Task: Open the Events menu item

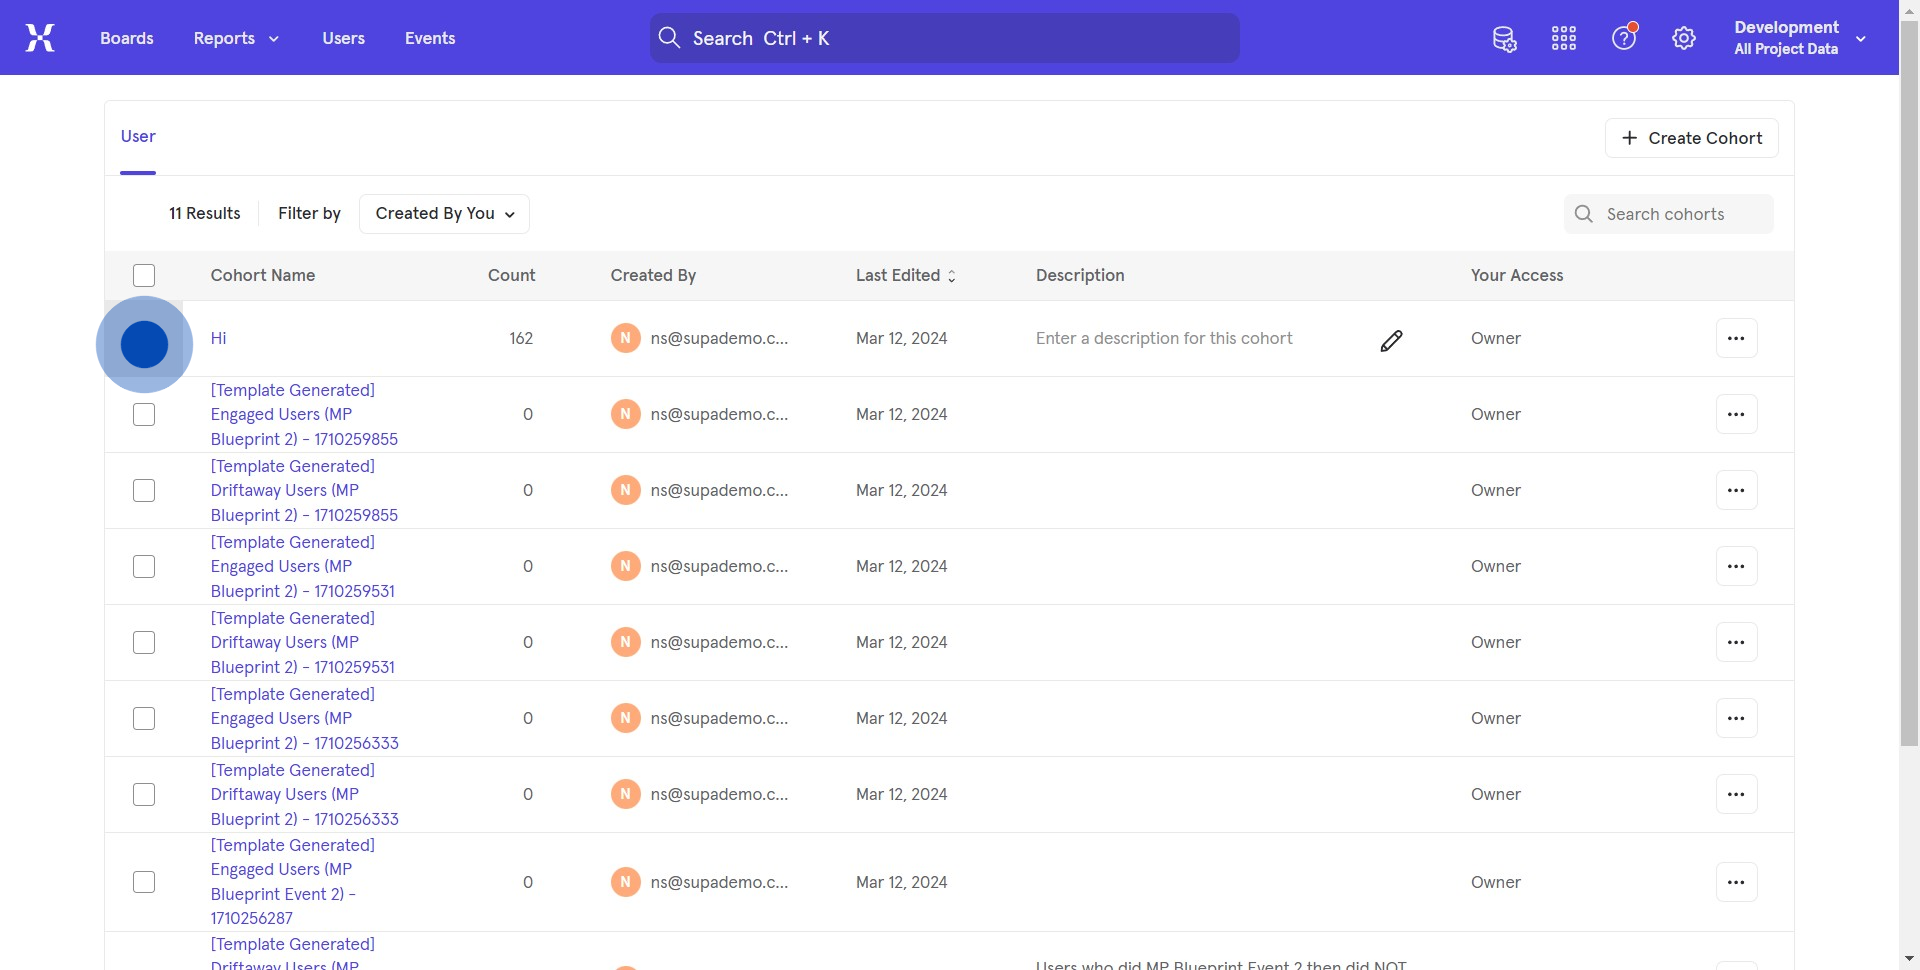Action: 430,38
